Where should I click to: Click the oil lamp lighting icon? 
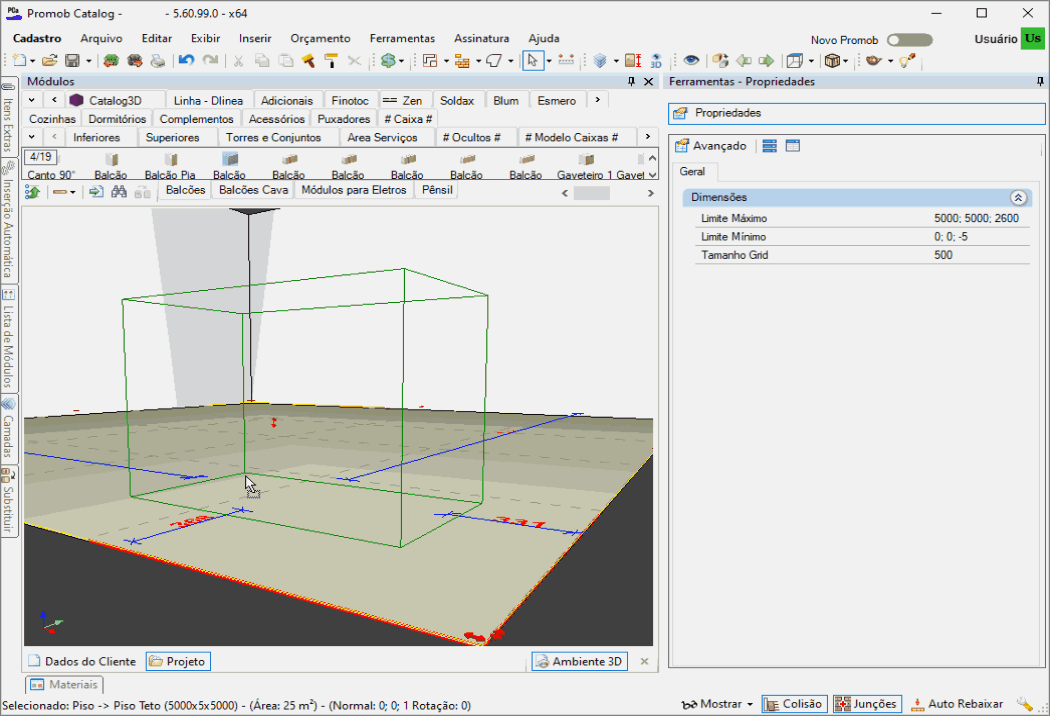[874, 61]
